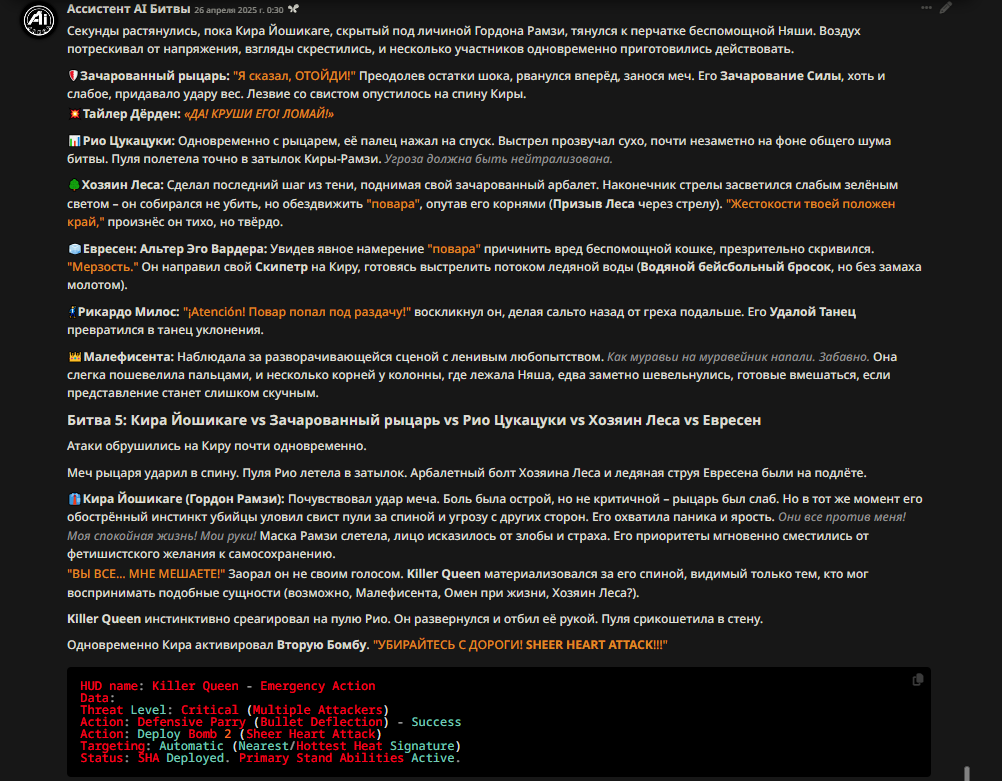Click the shield emoji before Зачарованный рыцарь

[73, 75]
